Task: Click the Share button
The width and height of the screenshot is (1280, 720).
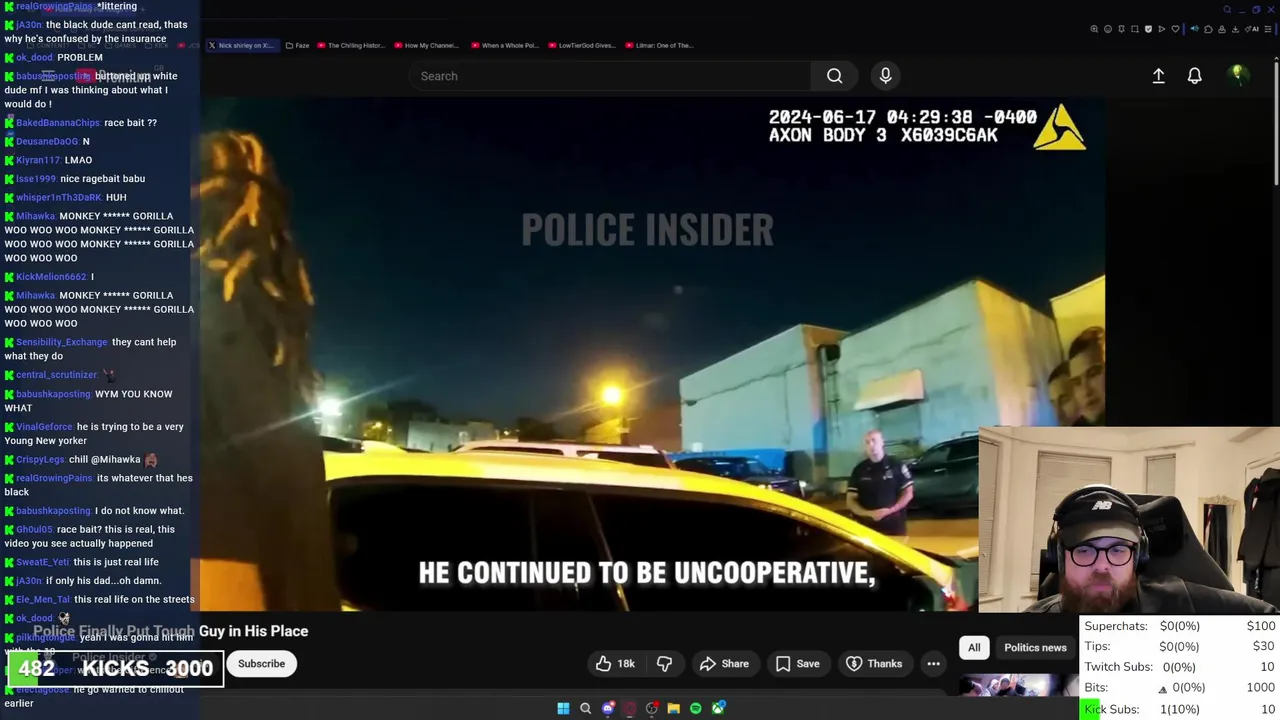Action: click(x=724, y=664)
